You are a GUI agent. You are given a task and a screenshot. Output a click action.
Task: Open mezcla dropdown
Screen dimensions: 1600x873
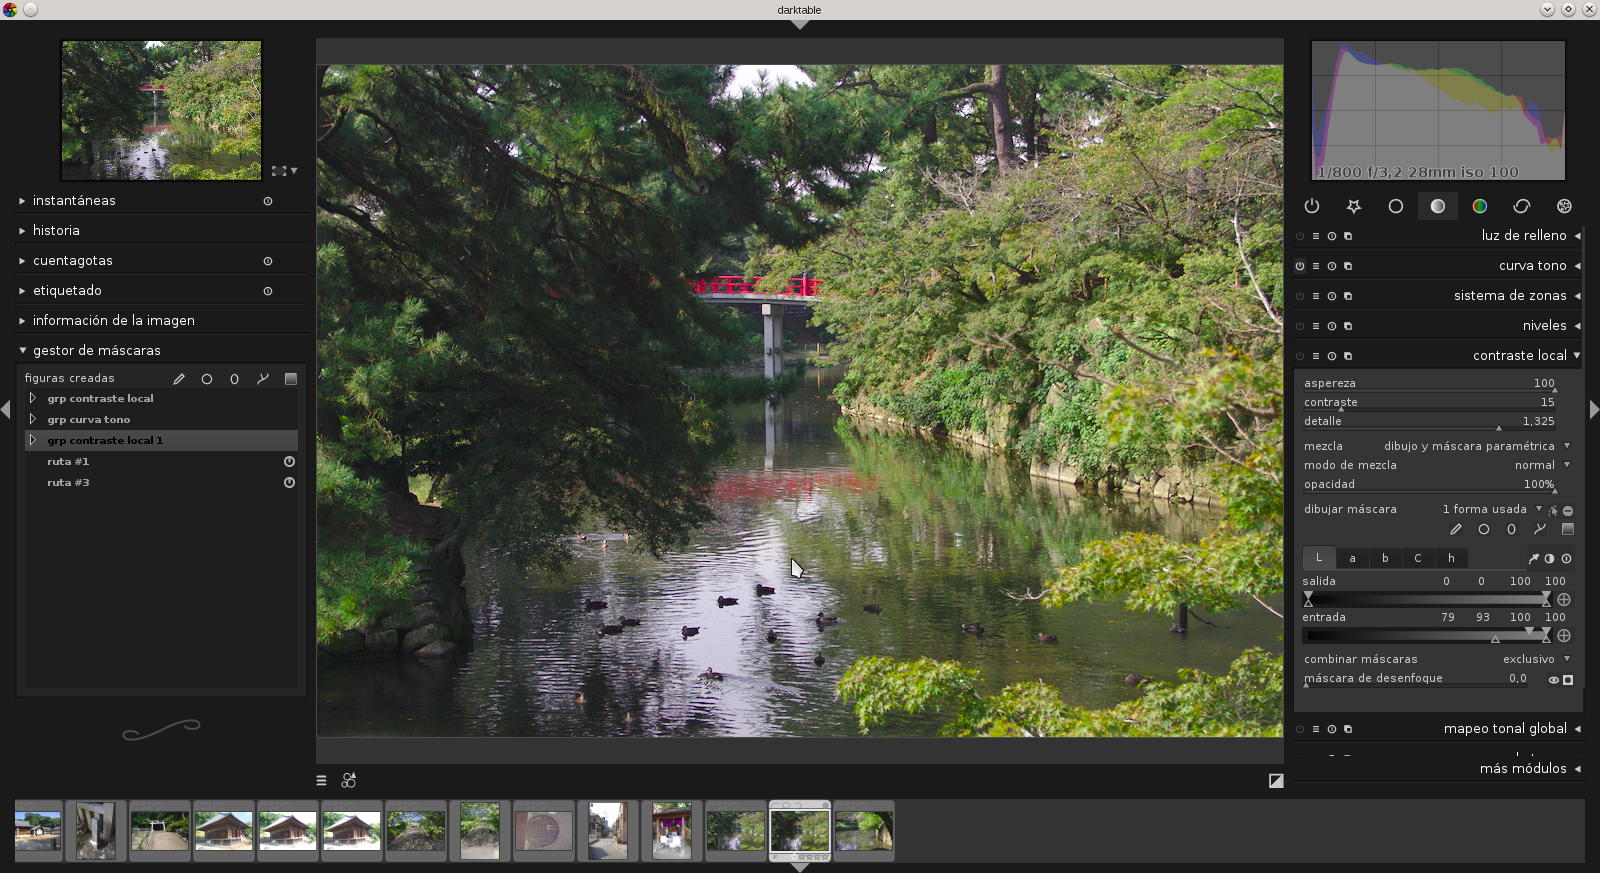(1437, 446)
